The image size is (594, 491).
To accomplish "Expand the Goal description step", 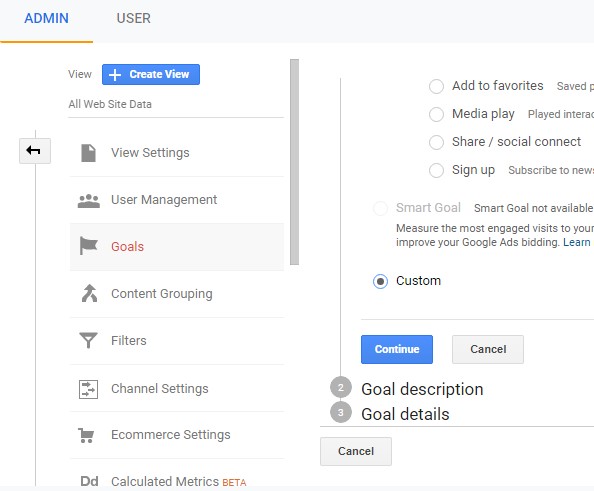I will 422,389.
